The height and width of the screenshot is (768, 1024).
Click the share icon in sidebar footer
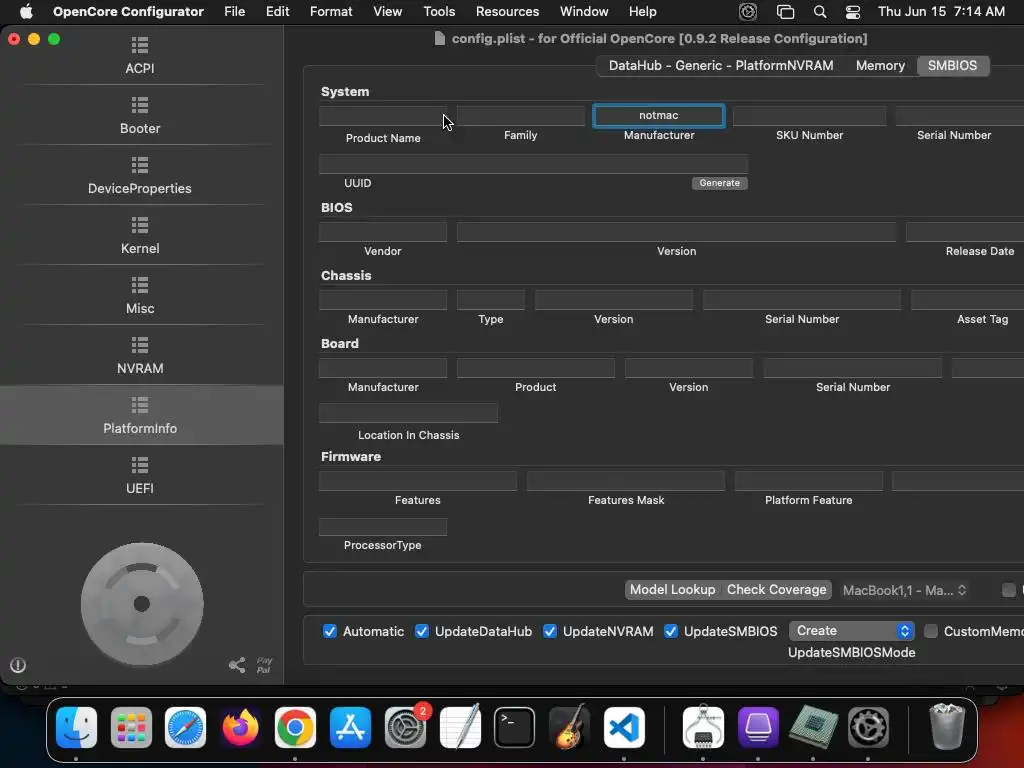coord(237,665)
